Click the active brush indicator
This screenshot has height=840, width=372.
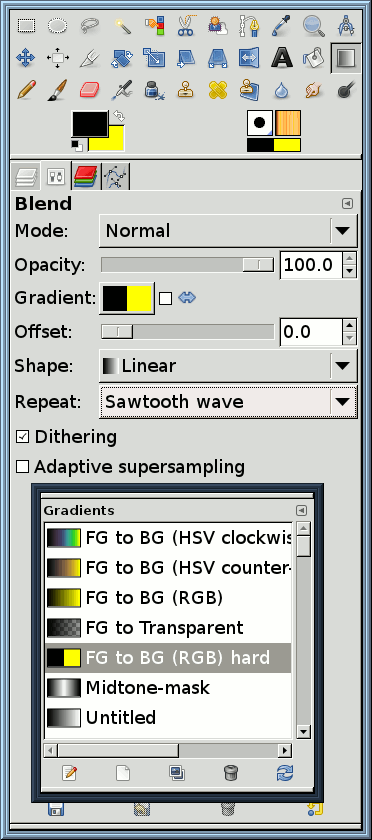click(260, 123)
